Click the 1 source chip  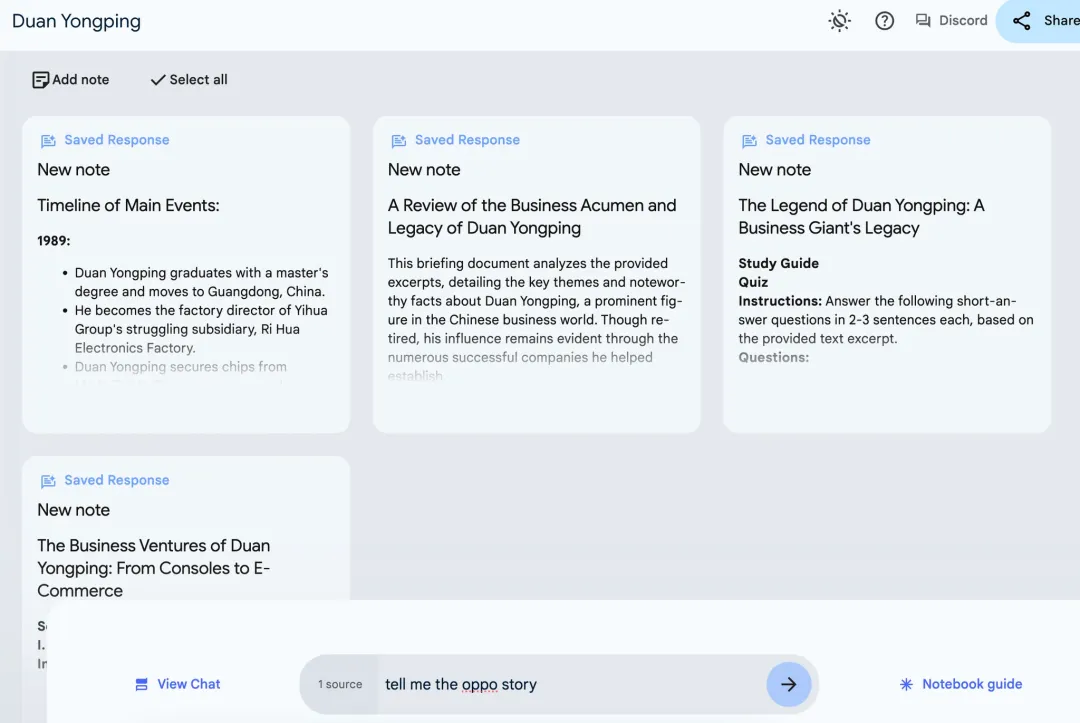340,684
